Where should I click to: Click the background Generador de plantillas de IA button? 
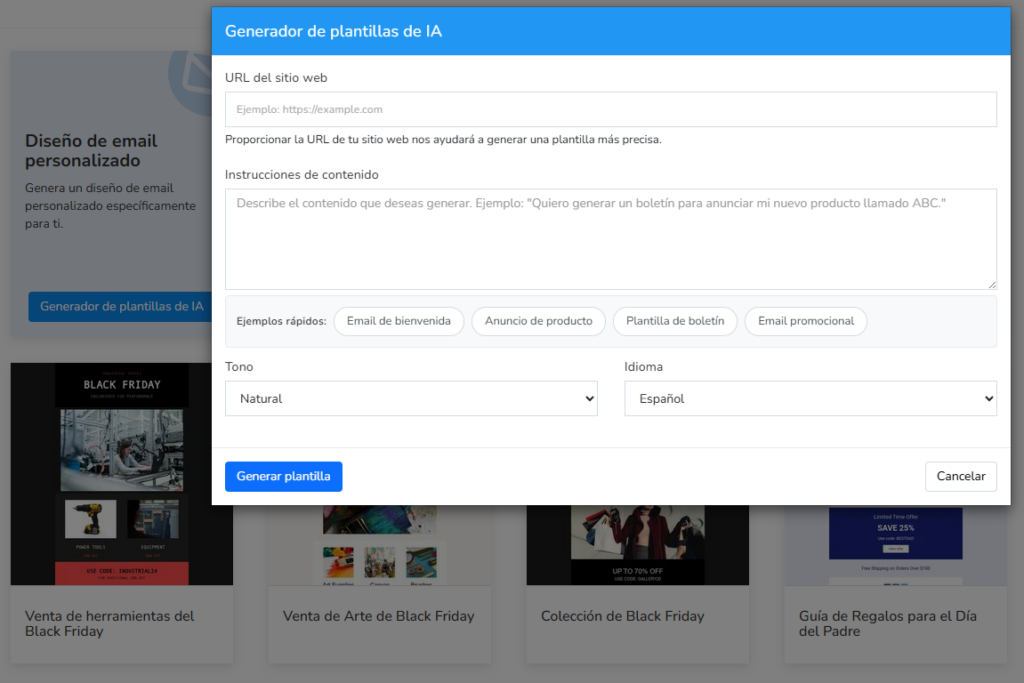pyautogui.click(x=120, y=307)
